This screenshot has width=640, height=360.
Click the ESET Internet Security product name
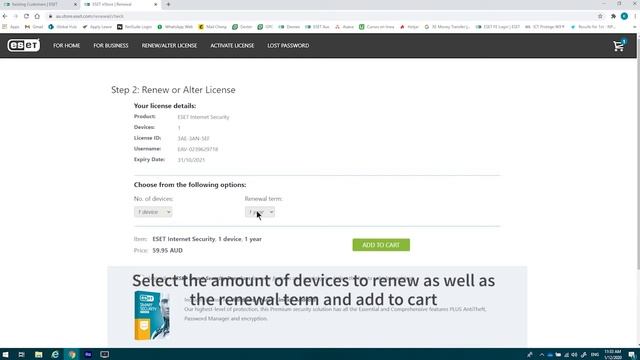pyautogui.click(x=203, y=117)
